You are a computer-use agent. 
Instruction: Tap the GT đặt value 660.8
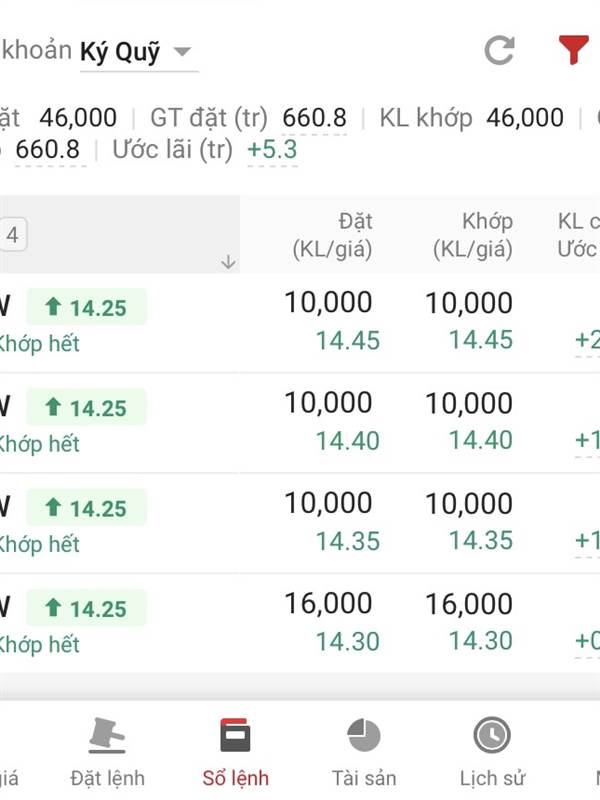pyautogui.click(x=314, y=118)
